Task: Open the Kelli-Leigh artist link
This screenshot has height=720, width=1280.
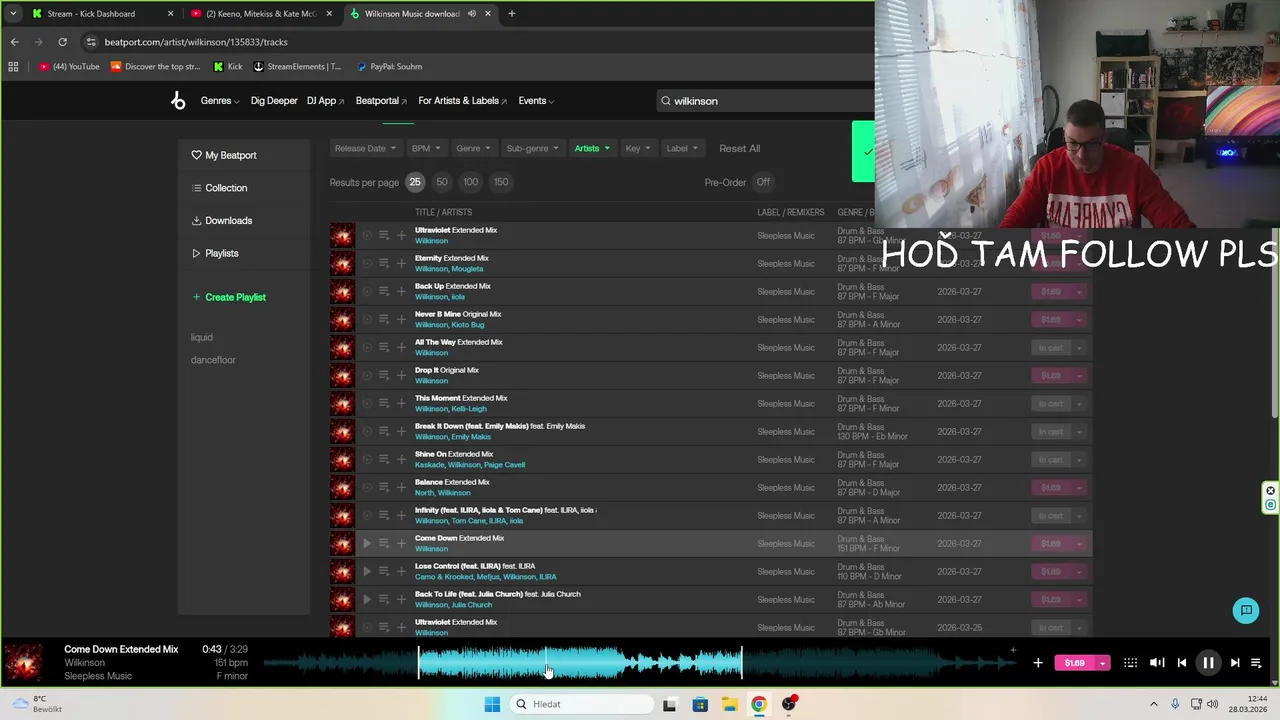Action: pos(469,409)
